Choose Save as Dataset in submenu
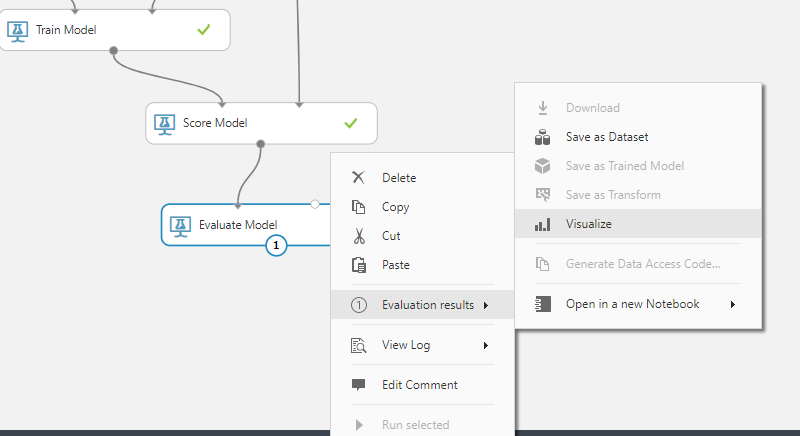The image size is (800, 436). [x=638, y=137]
